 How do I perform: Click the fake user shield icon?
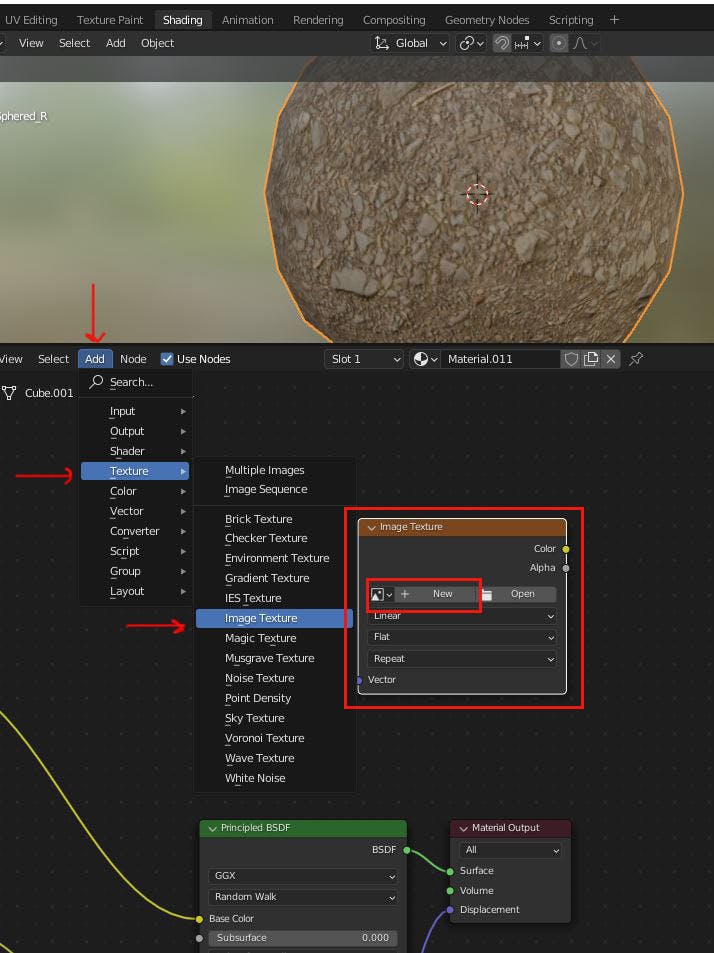(x=571, y=359)
